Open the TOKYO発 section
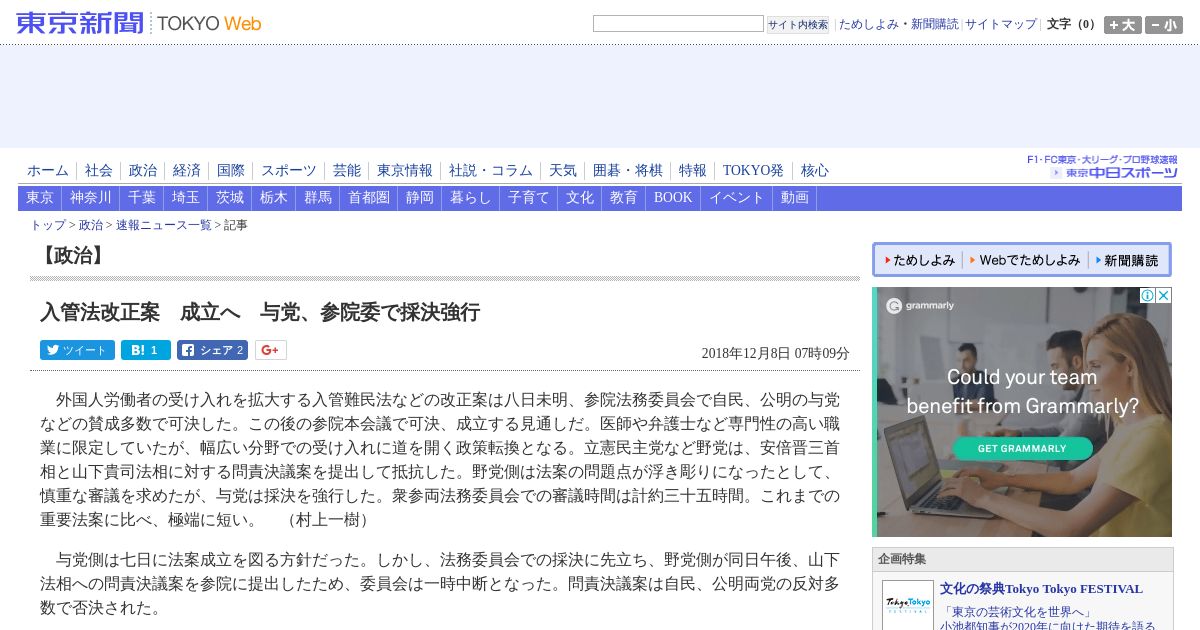 (x=754, y=171)
